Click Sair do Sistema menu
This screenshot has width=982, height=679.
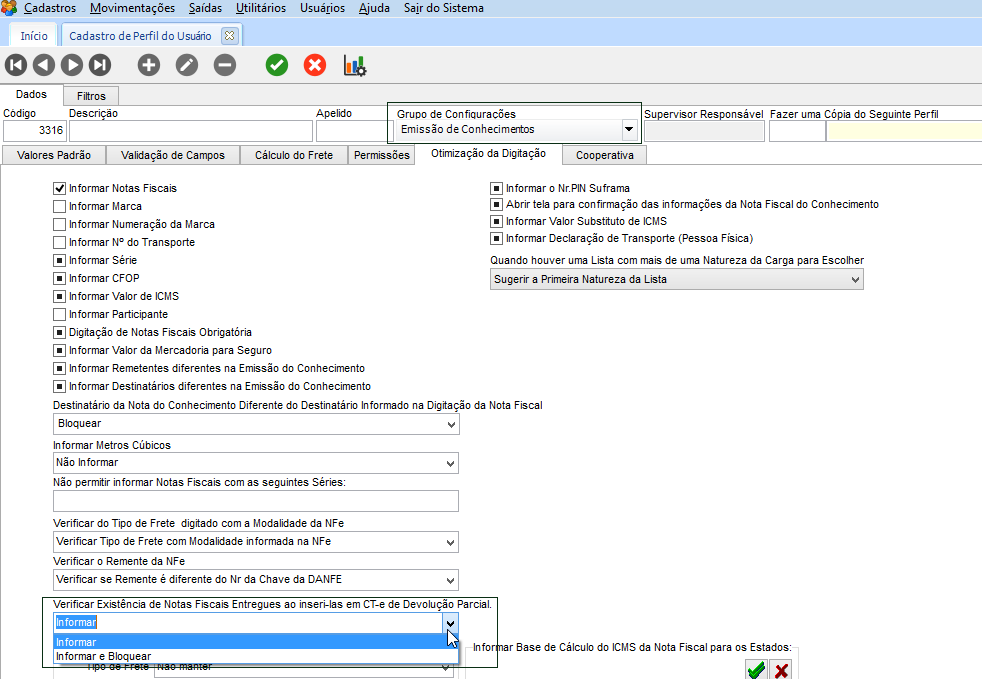pos(443,8)
